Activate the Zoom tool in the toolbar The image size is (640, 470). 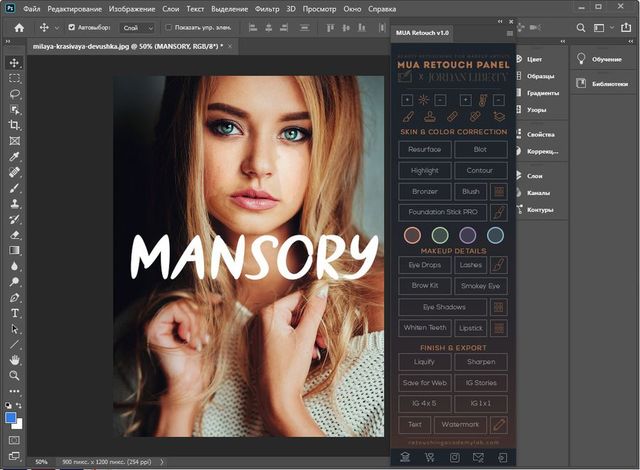click(14, 375)
